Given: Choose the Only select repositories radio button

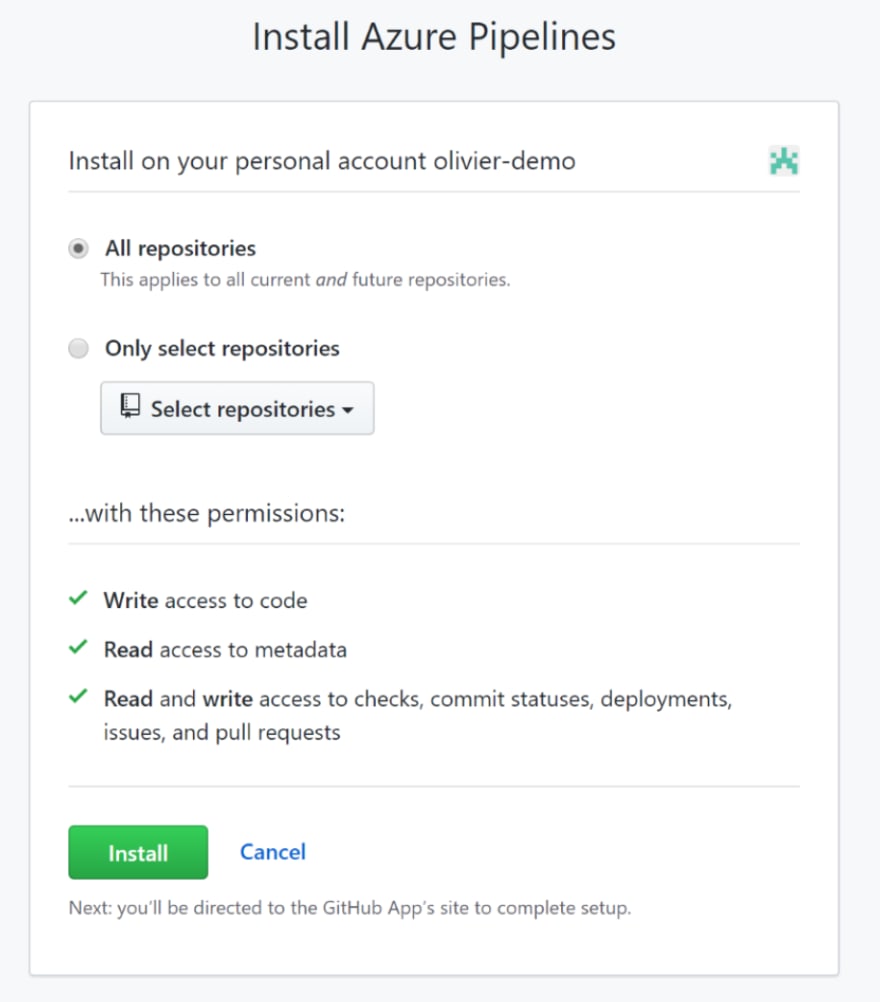Looking at the screenshot, I should (x=79, y=348).
